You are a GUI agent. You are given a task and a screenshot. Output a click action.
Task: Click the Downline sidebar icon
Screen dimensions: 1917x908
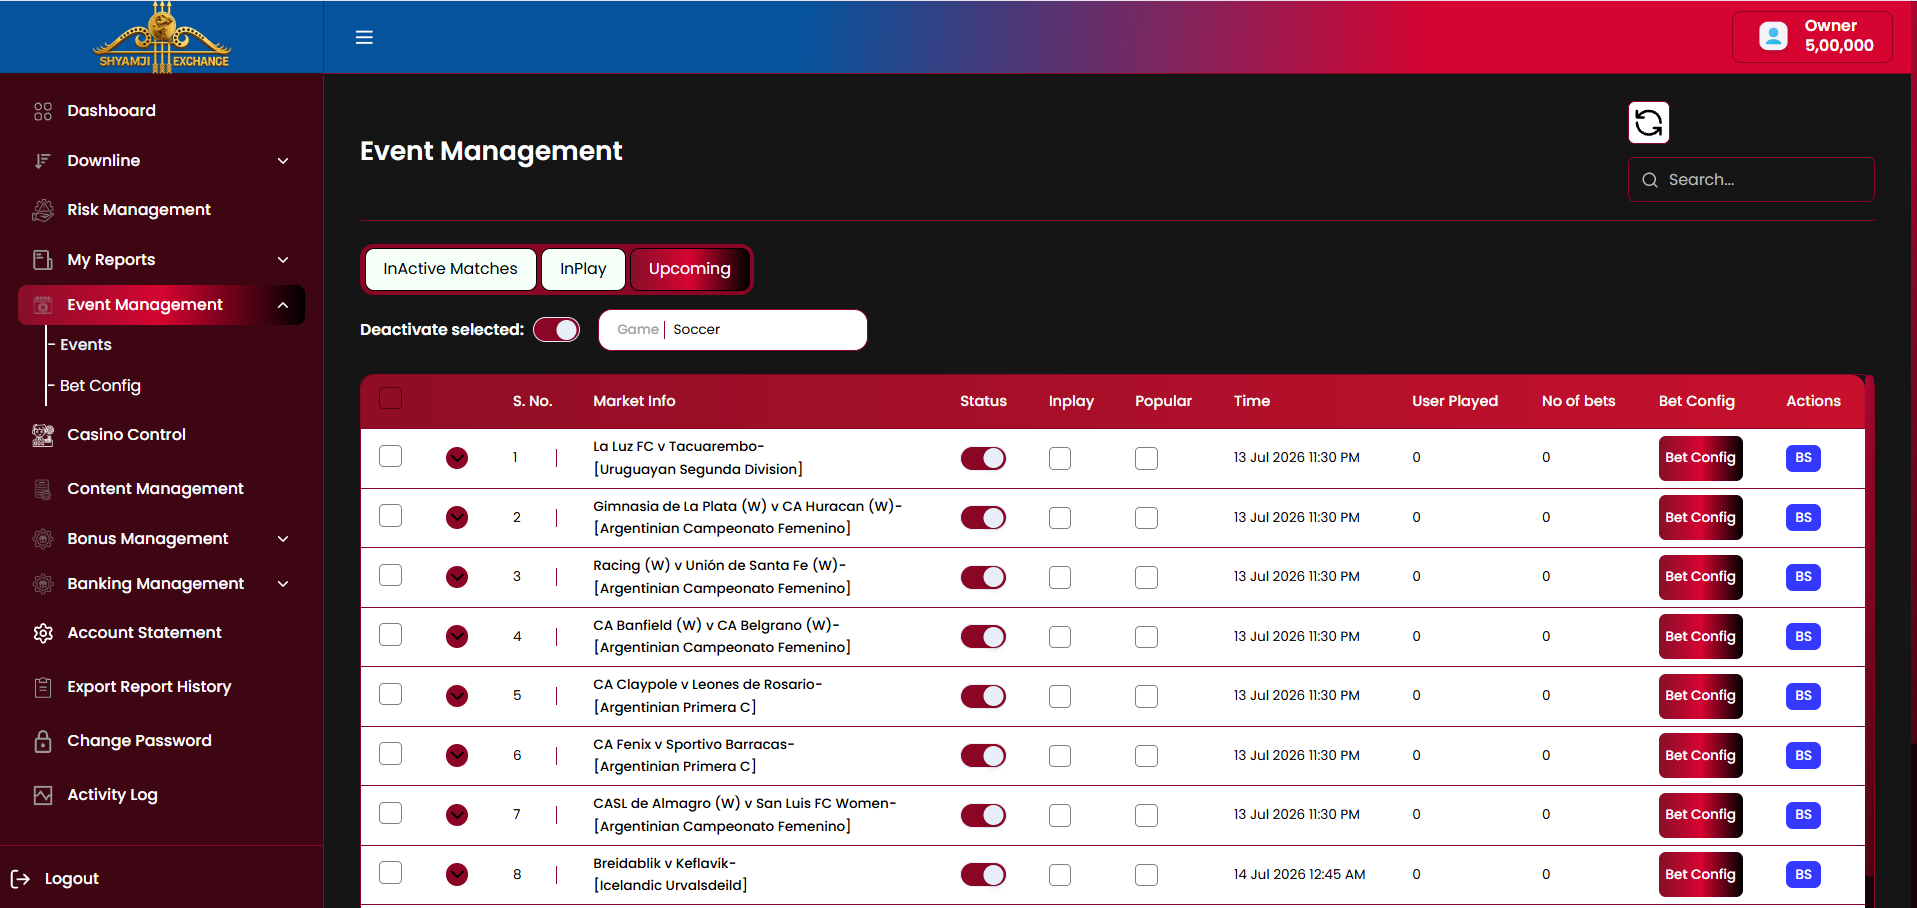pos(43,161)
